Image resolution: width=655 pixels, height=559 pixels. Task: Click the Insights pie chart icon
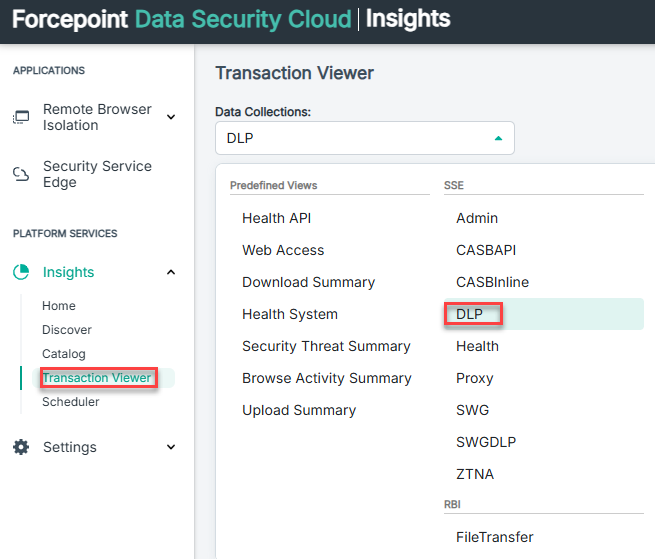click(x=21, y=272)
